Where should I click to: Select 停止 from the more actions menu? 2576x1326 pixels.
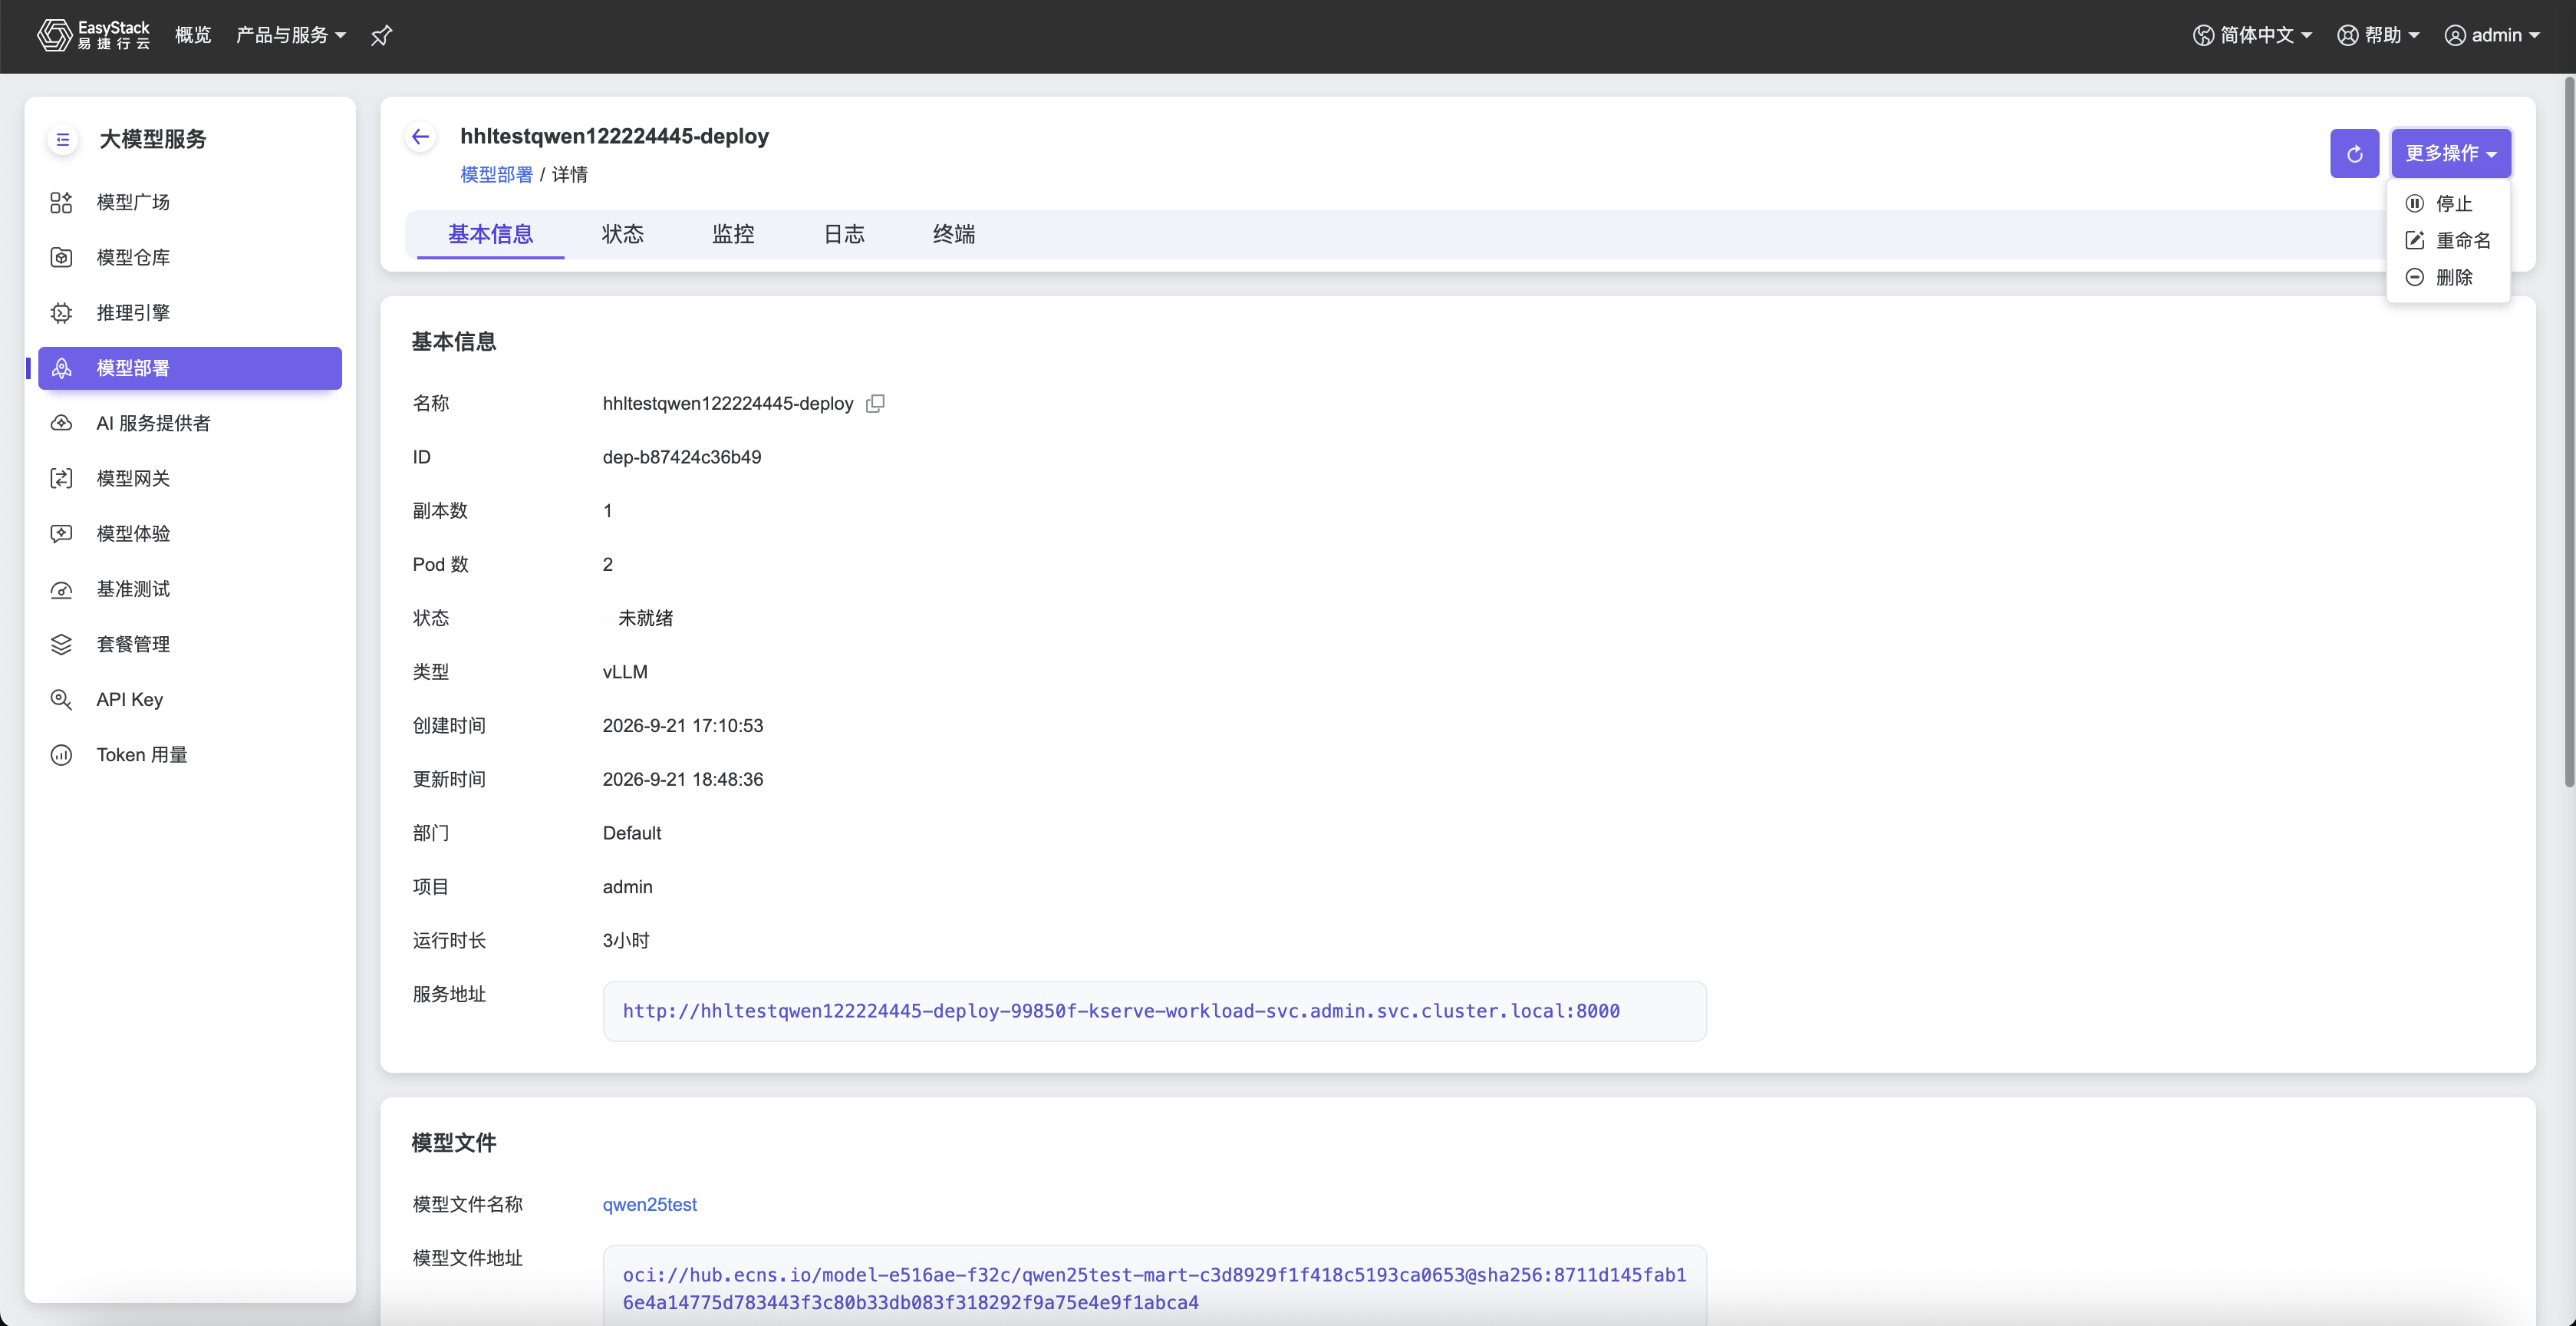coord(2448,203)
